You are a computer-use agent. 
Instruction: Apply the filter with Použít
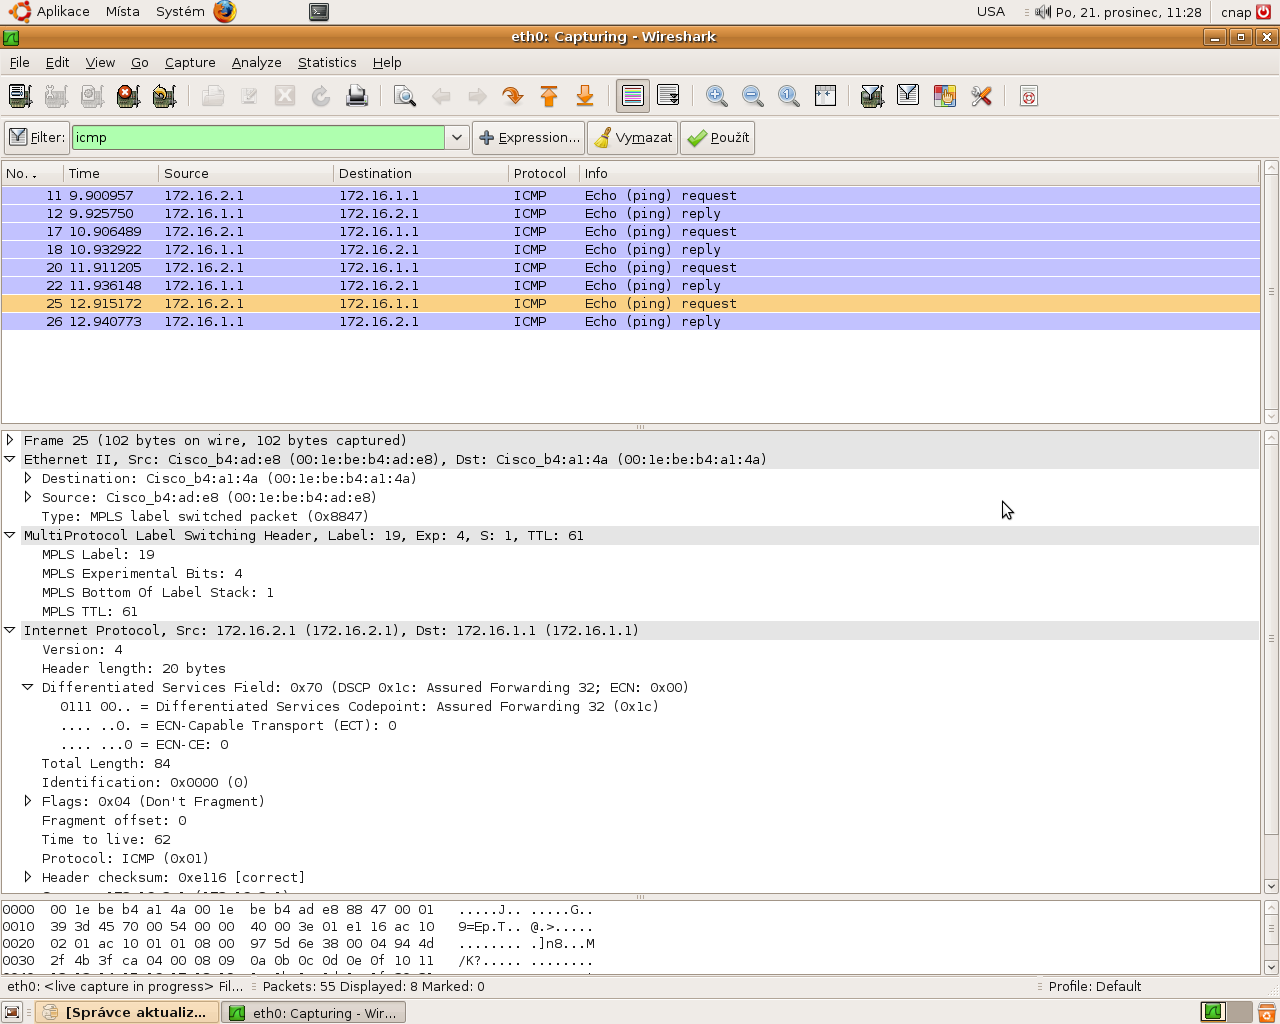pos(718,138)
